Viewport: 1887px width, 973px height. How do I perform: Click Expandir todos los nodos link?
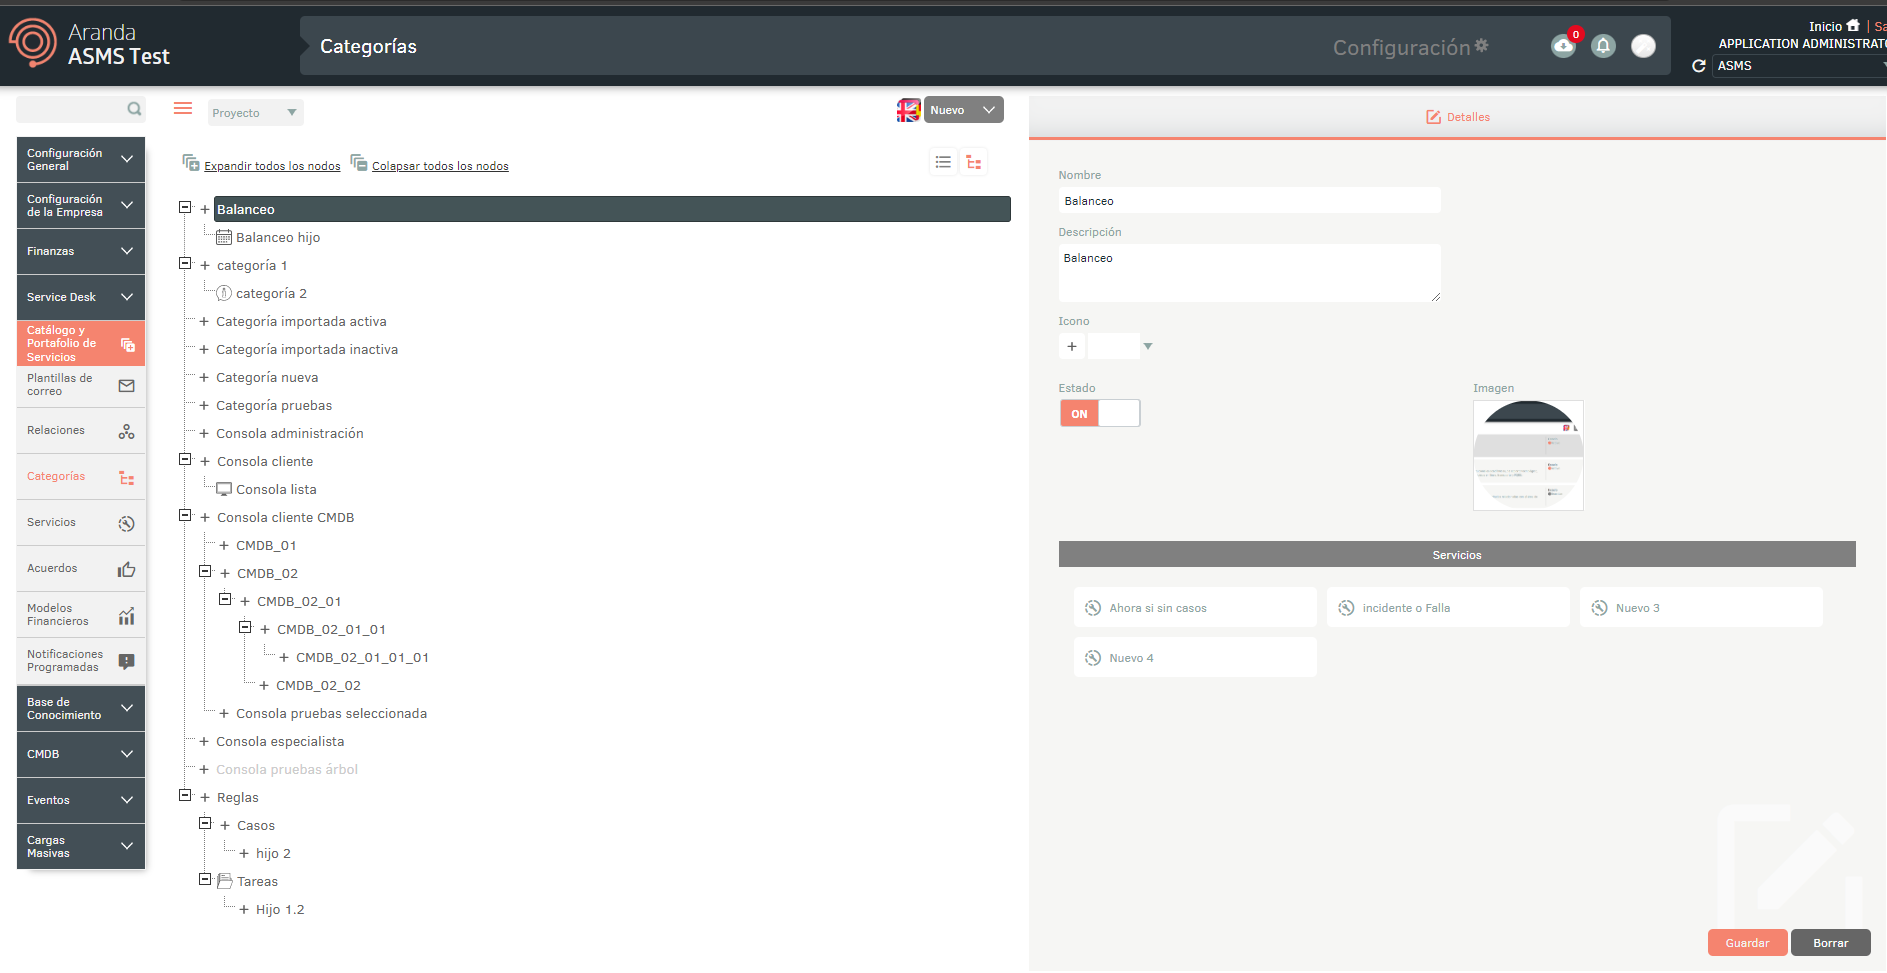(272, 166)
